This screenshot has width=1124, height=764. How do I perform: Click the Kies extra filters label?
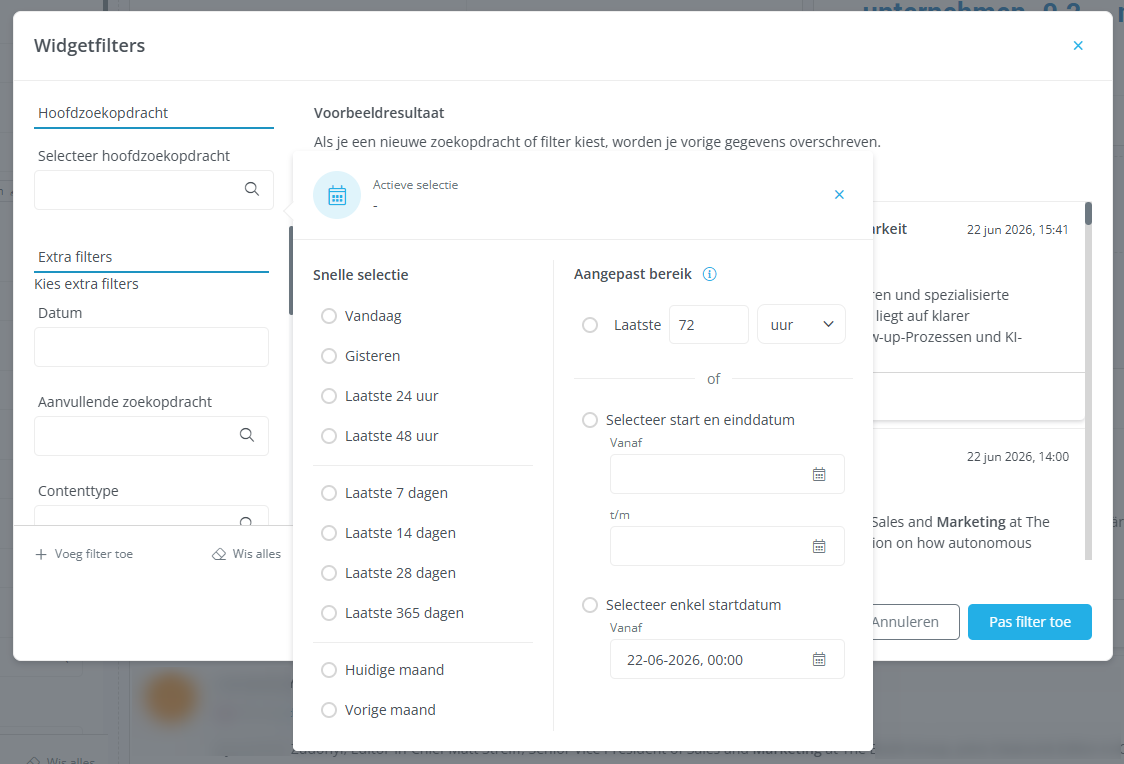click(x=86, y=285)
